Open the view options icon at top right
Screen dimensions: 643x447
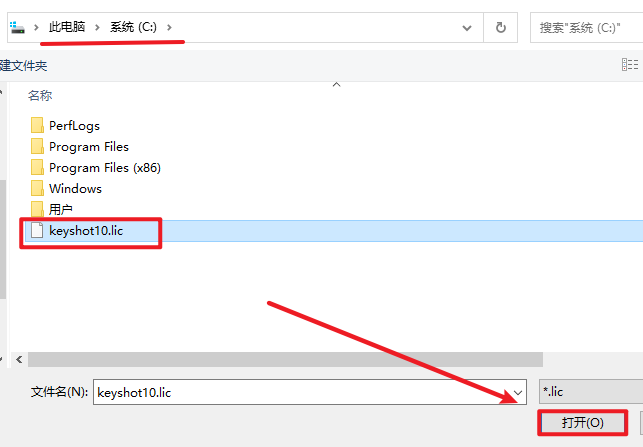pyautogui.click(x=629, y=65)
